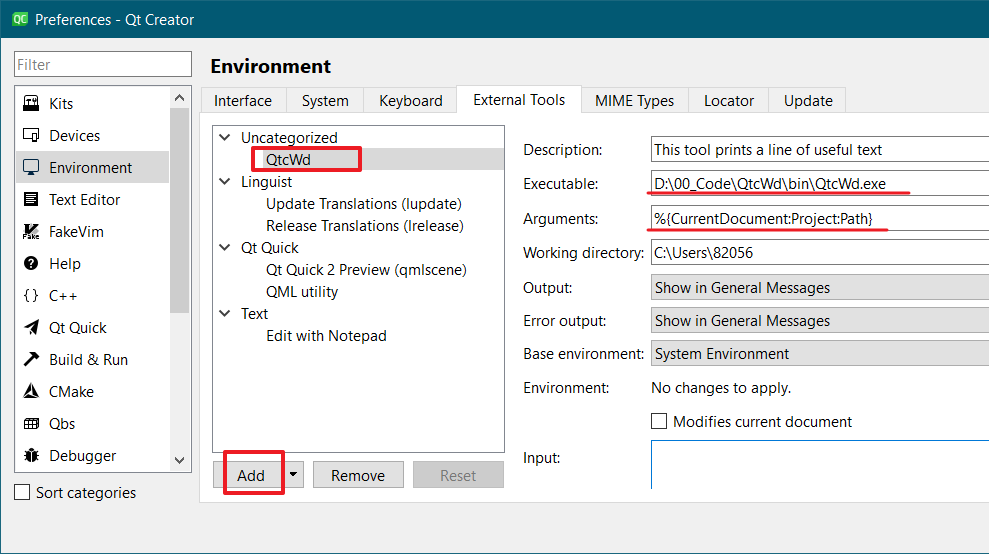Click the Executable path field
The image size is (989, 554).
tap(819, 184)
